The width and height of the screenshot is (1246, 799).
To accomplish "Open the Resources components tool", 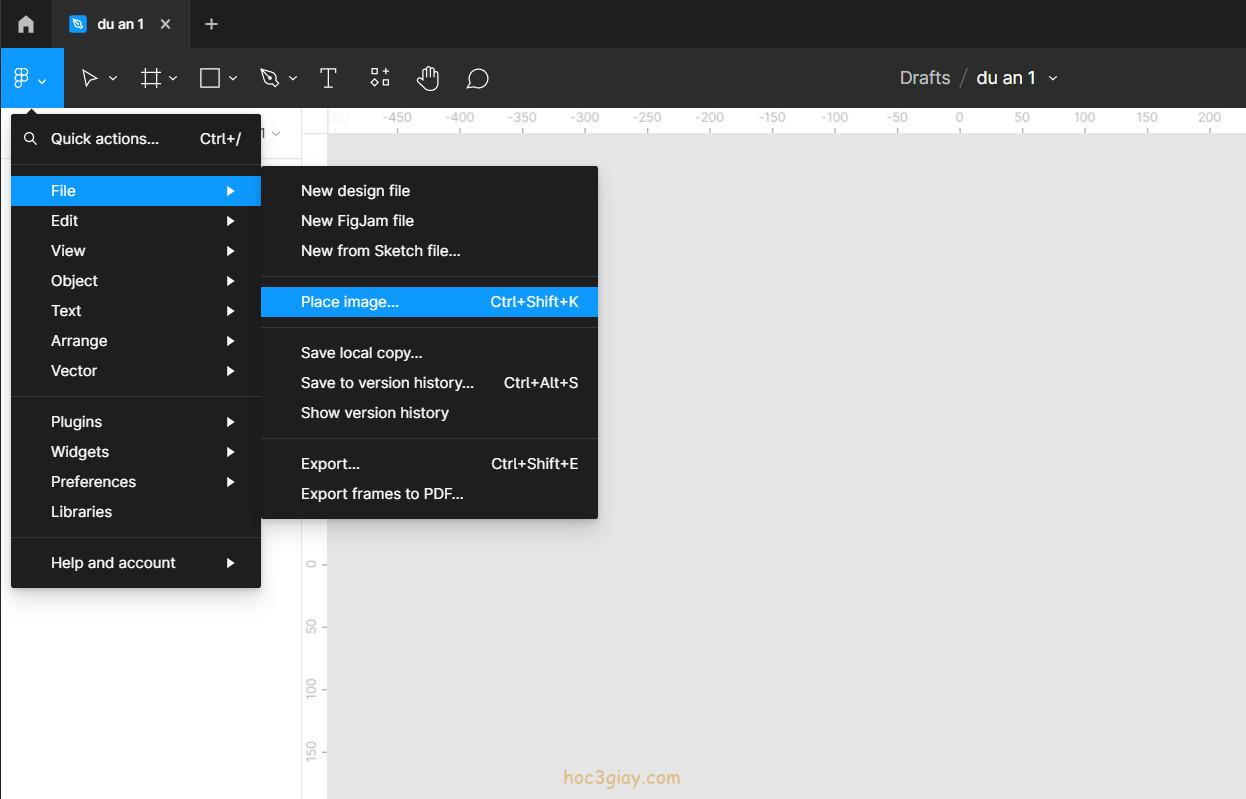I will 380,78.
